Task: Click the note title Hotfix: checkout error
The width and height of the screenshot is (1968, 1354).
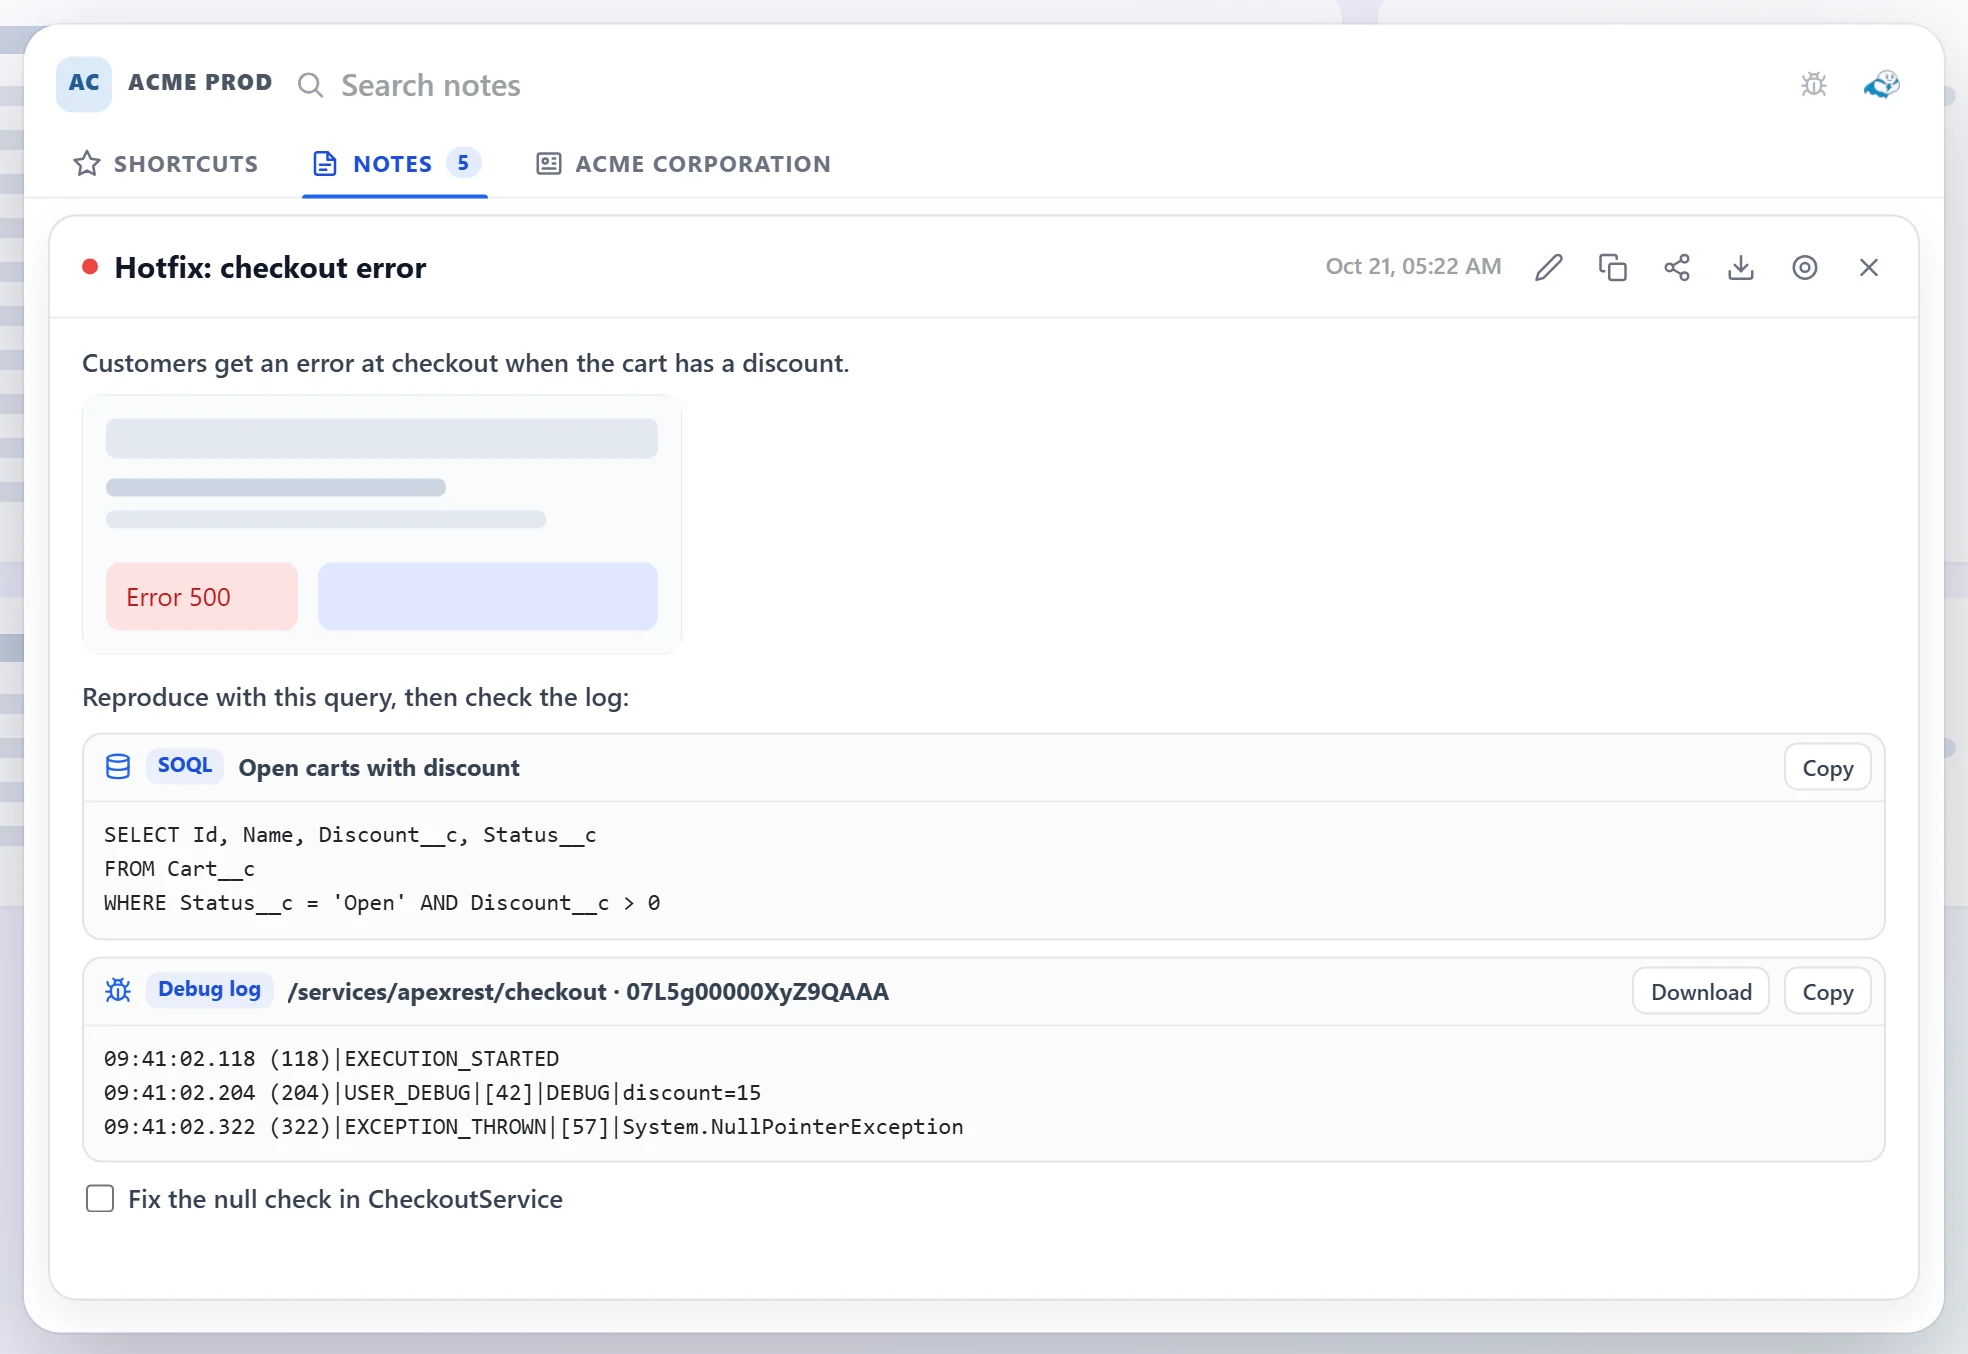Action: (x=270, y=267)
